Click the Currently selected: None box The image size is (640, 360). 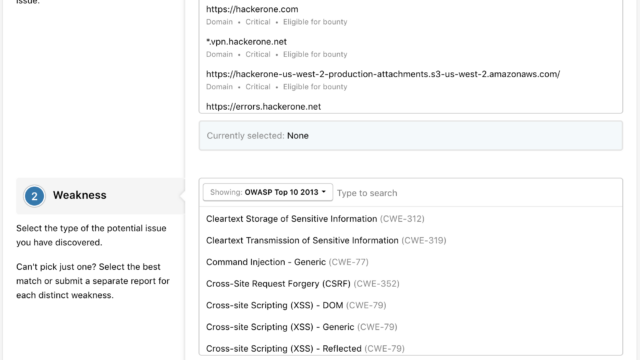coord(411,136)
